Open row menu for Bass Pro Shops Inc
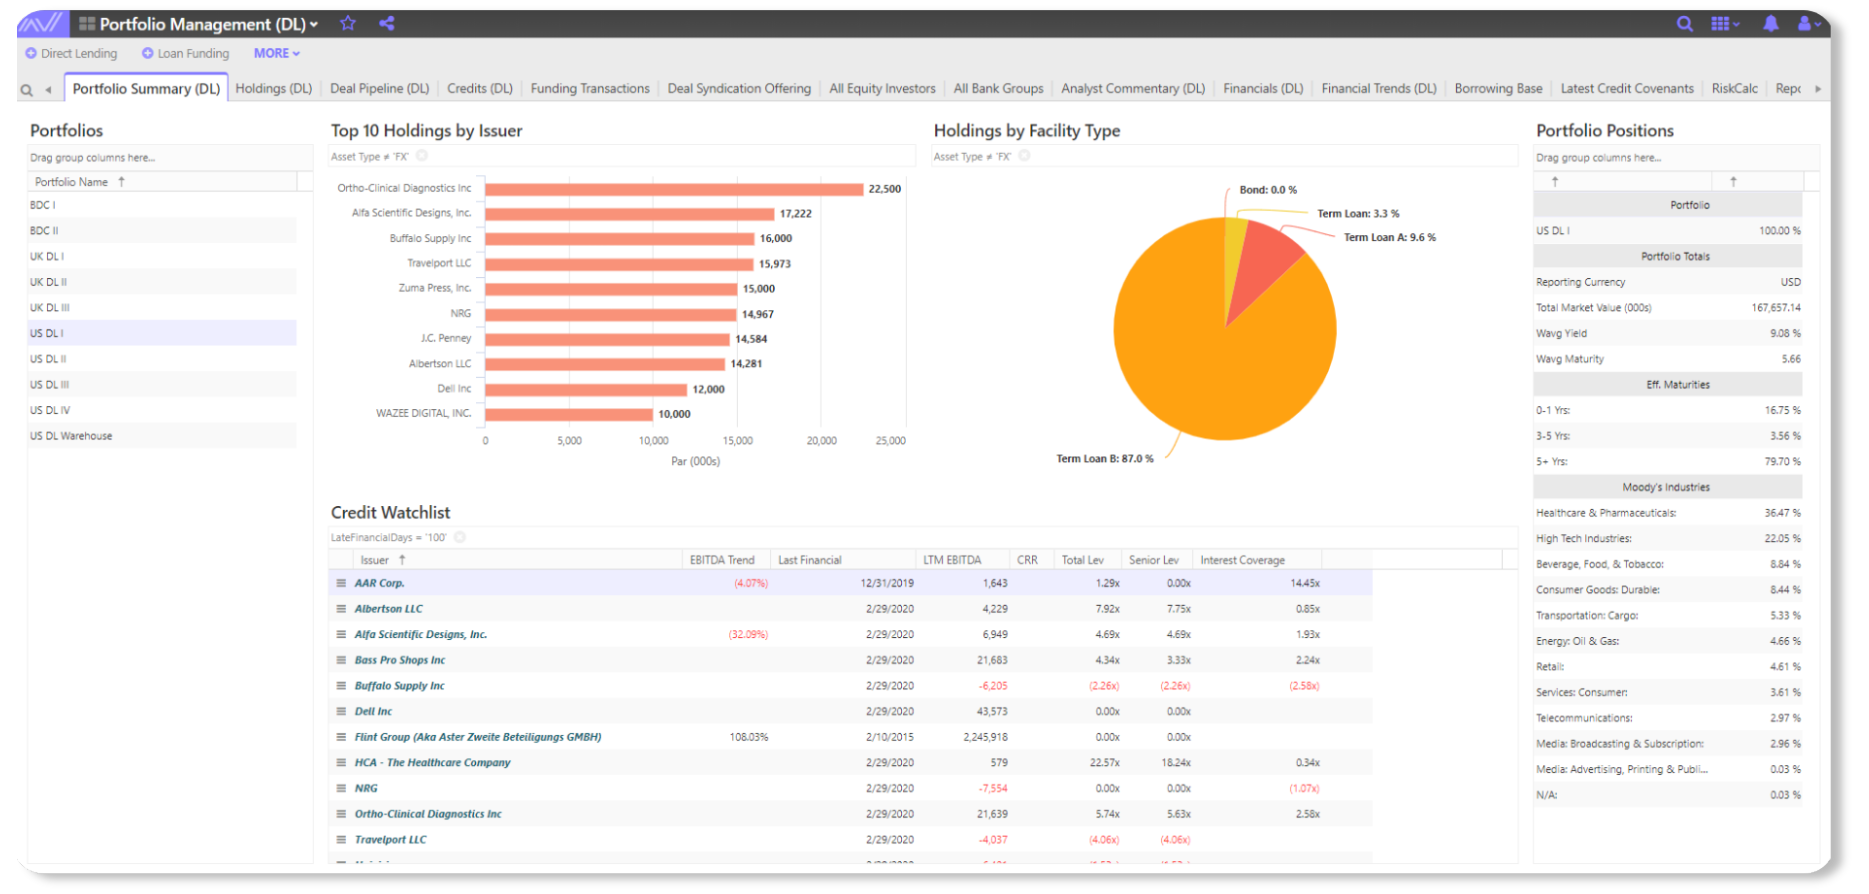The height and width of the screenshot is (894, 1869). point(341,660)
